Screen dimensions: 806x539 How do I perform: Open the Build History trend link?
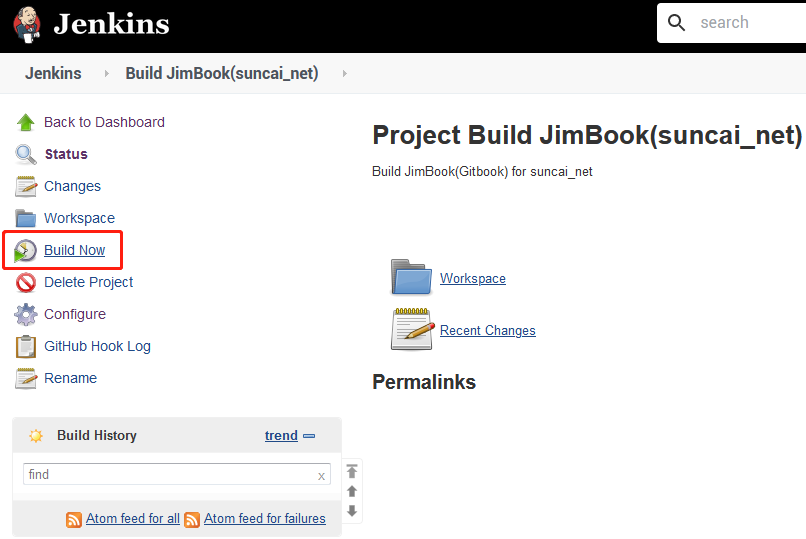281,436
